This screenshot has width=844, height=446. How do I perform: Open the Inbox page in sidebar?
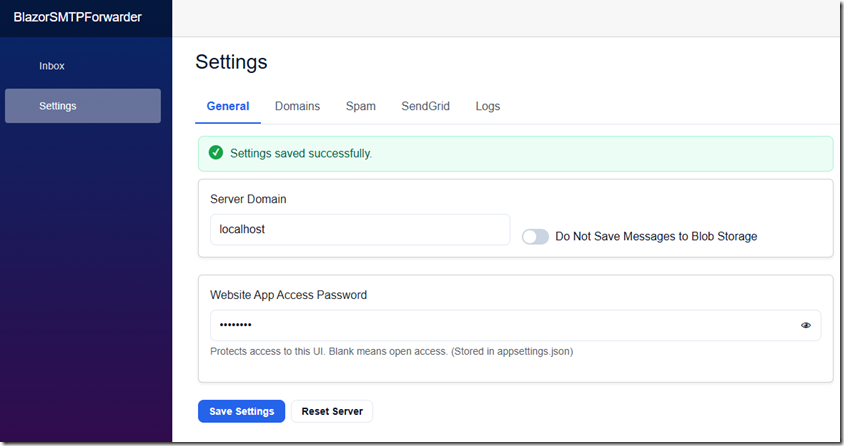tap(52, 66)
